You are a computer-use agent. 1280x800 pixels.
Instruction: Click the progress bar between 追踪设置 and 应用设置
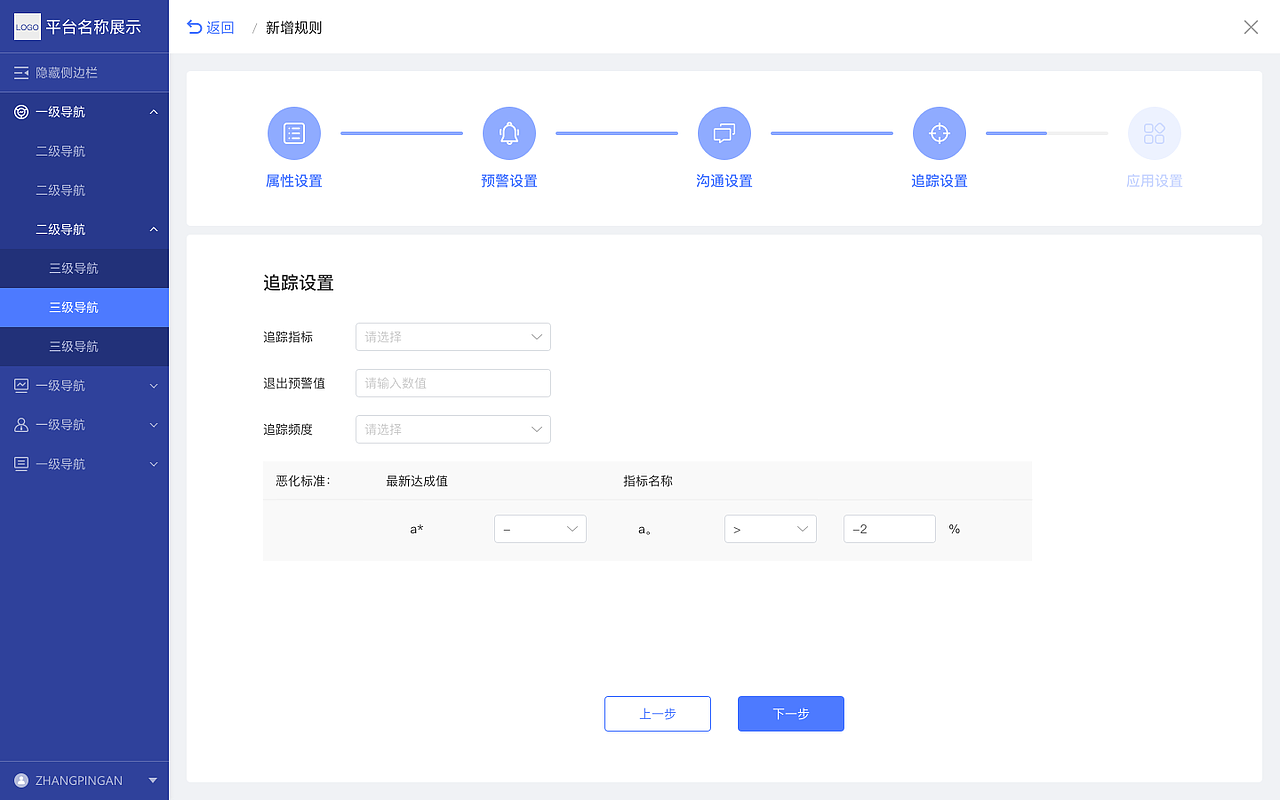pos(1046,132)
